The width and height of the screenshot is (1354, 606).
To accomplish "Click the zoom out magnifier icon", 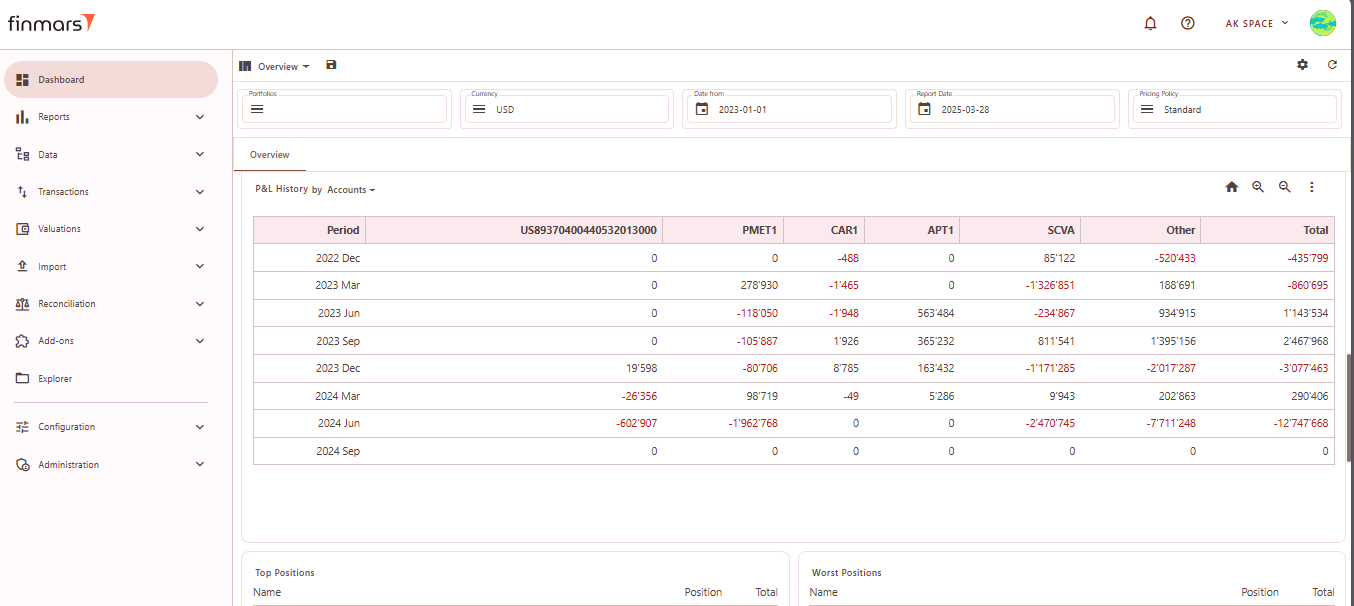I will [x=1285, y=187].
